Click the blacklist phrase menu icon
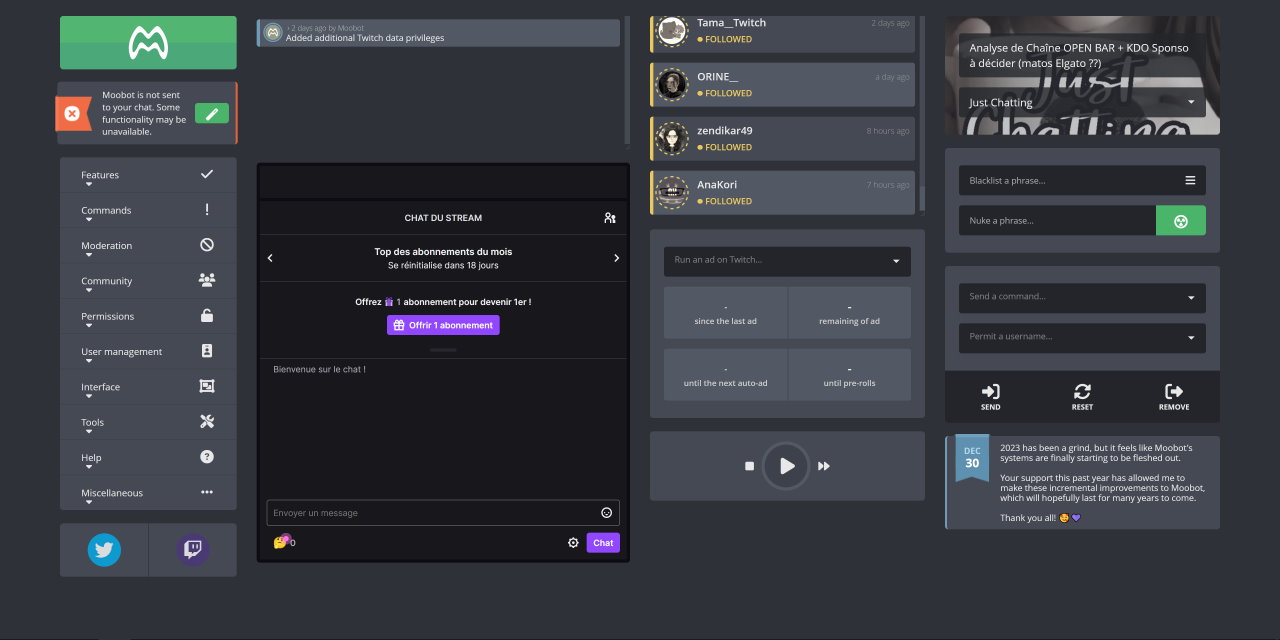The width and height of the screenshot is (1280, 640). coord(1190,180)
